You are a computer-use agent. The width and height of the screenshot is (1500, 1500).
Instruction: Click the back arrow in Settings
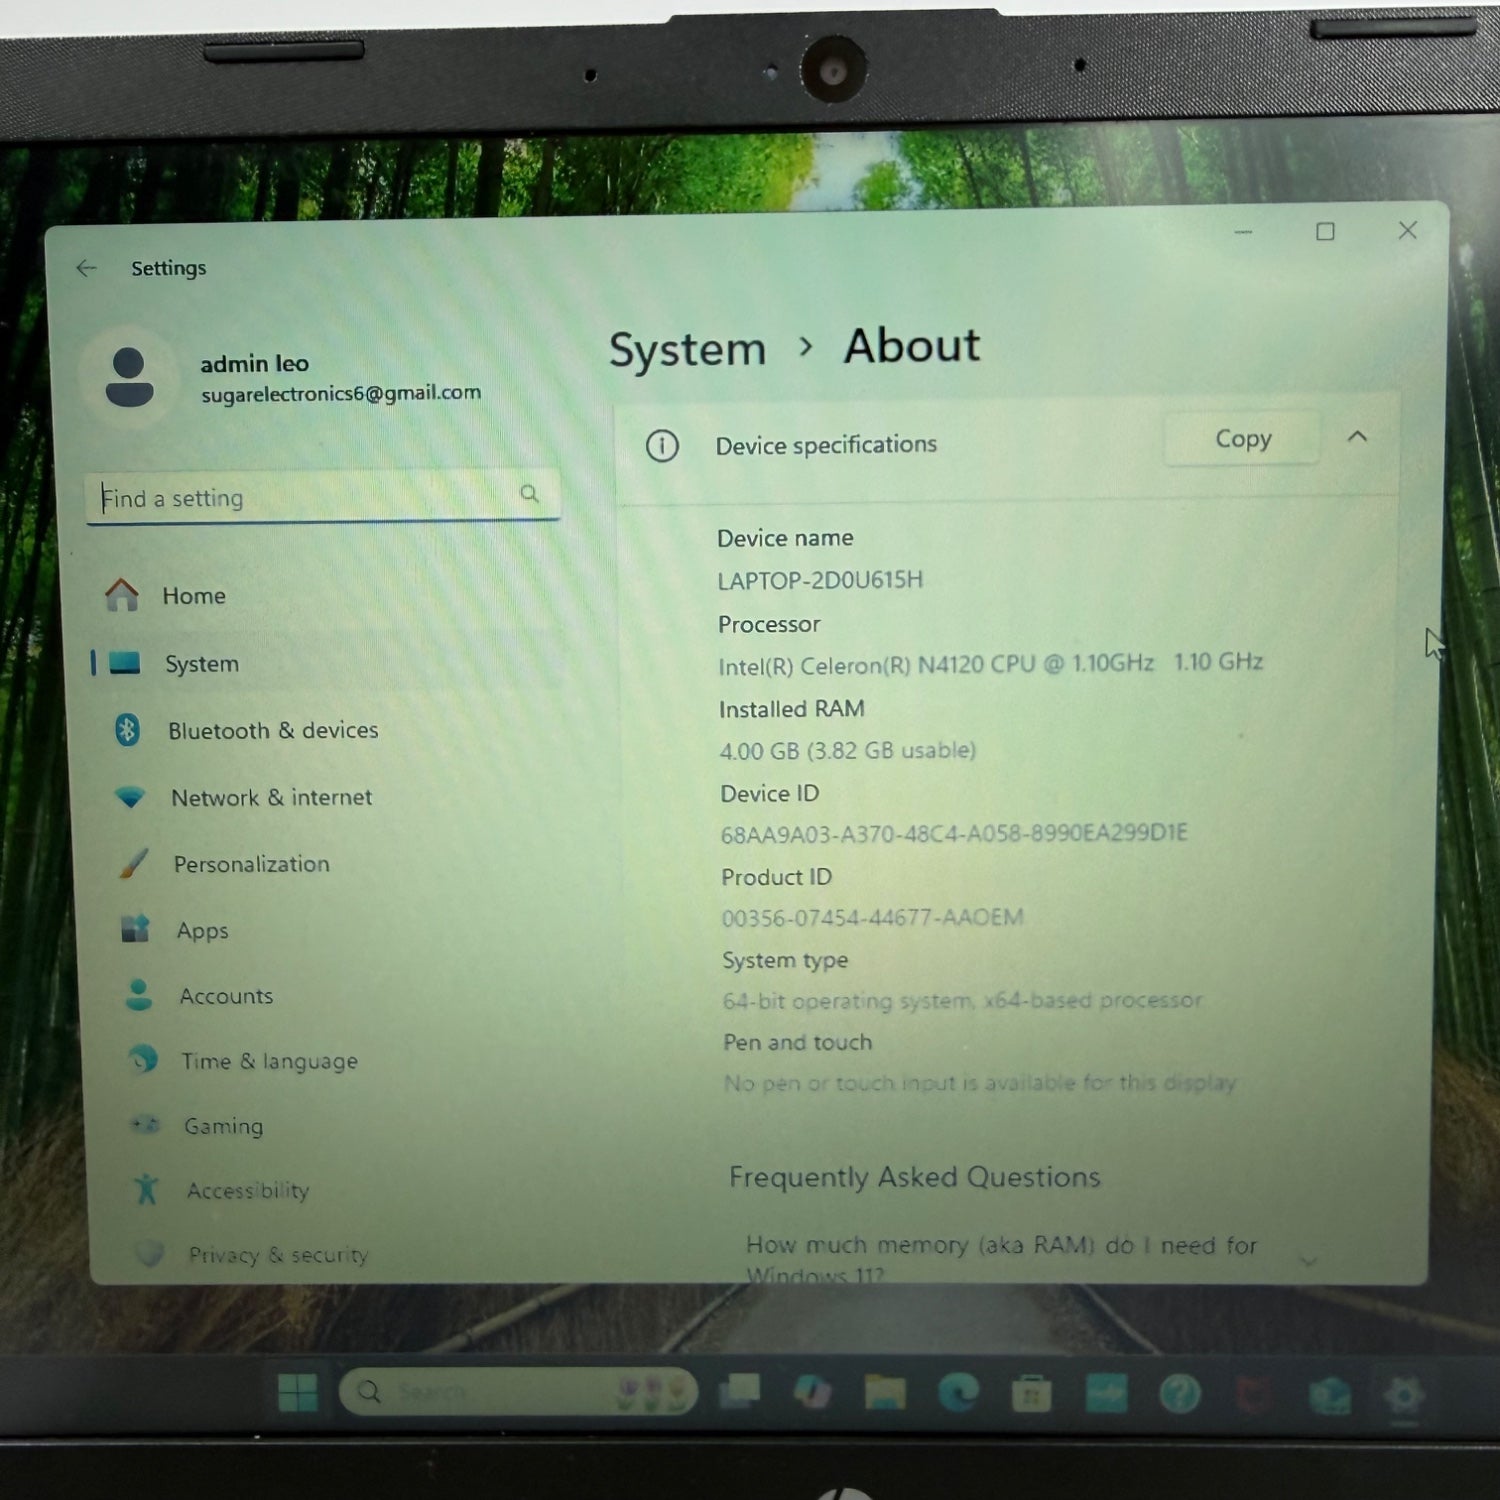(87, 268)
